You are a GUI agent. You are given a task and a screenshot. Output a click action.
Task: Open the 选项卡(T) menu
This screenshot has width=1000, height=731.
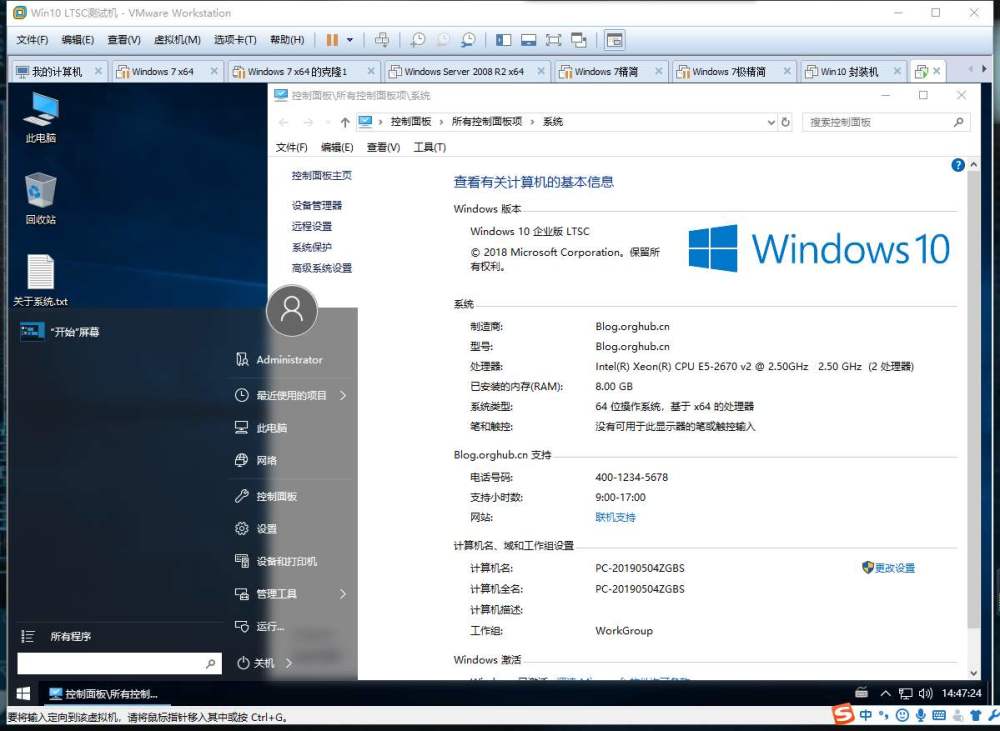(x=235, y=40)
